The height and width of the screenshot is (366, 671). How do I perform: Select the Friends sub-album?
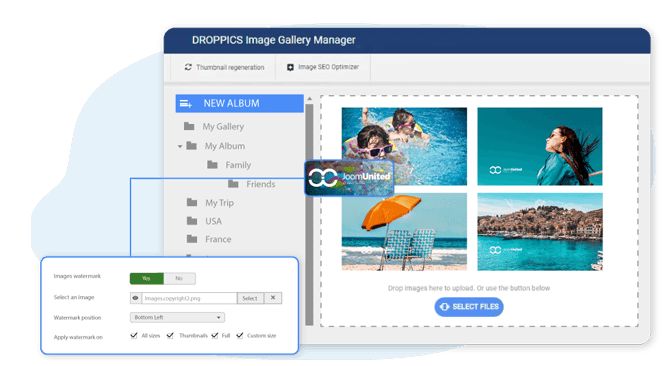click(x=261, y=184)
